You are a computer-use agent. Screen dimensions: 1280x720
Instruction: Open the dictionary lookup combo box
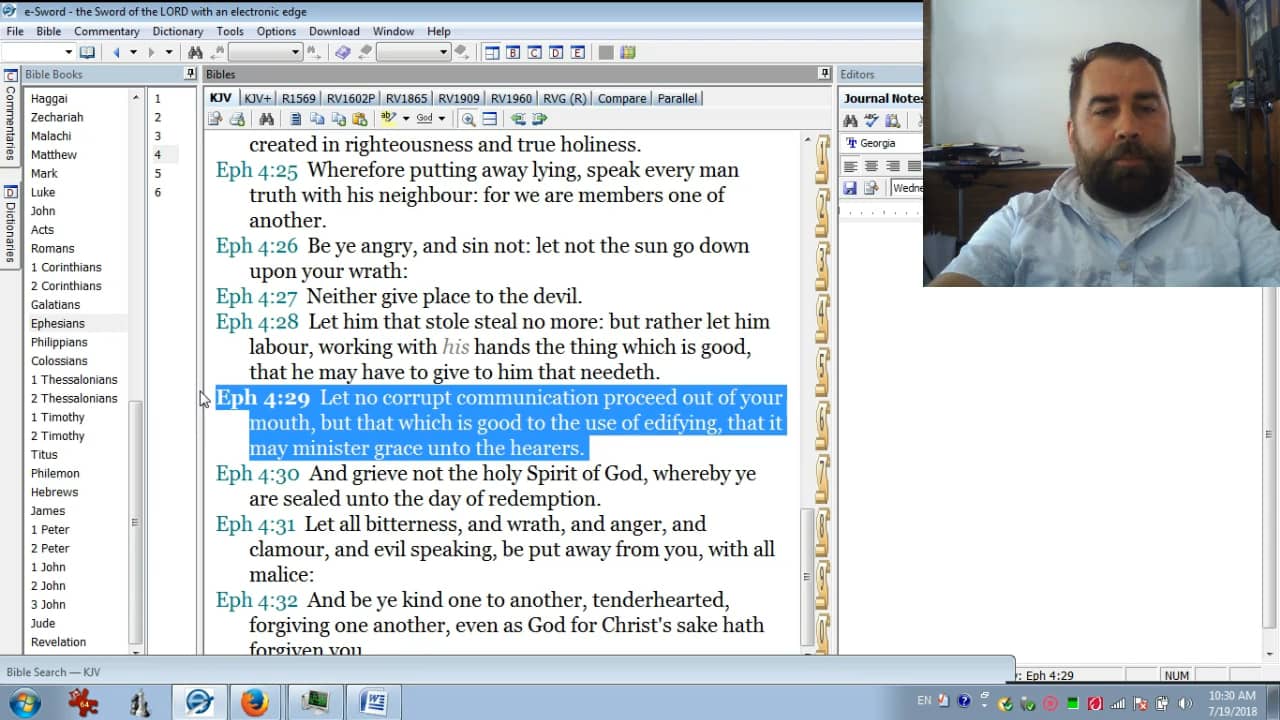[413, 52]
